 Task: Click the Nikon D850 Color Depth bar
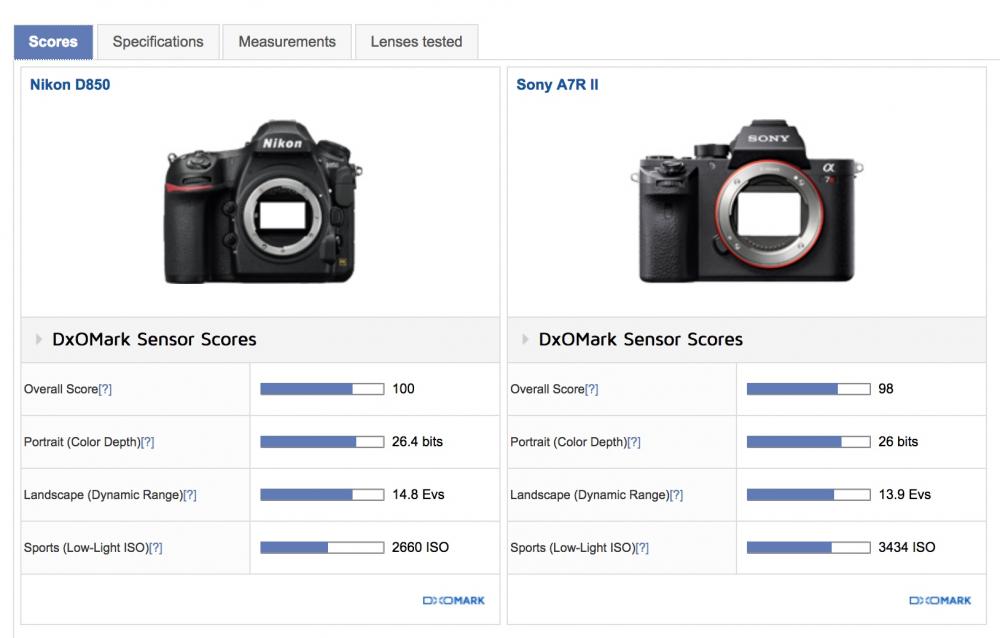[322, 442]
